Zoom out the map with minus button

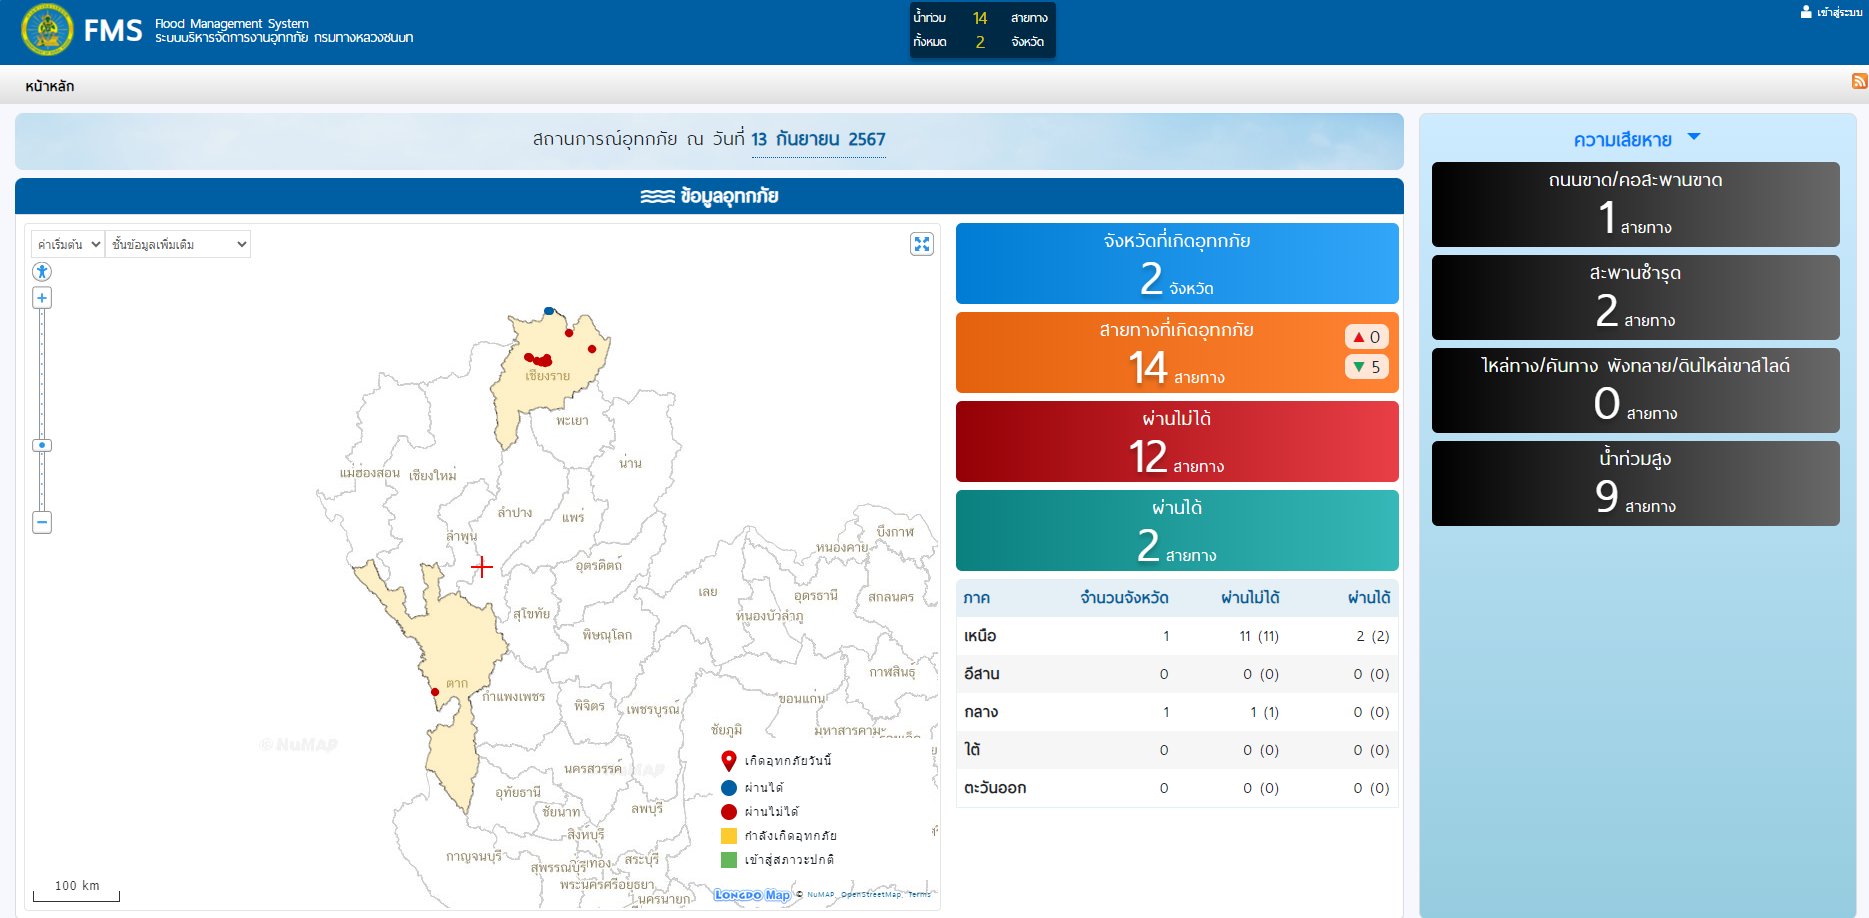(x=42, y=522)
